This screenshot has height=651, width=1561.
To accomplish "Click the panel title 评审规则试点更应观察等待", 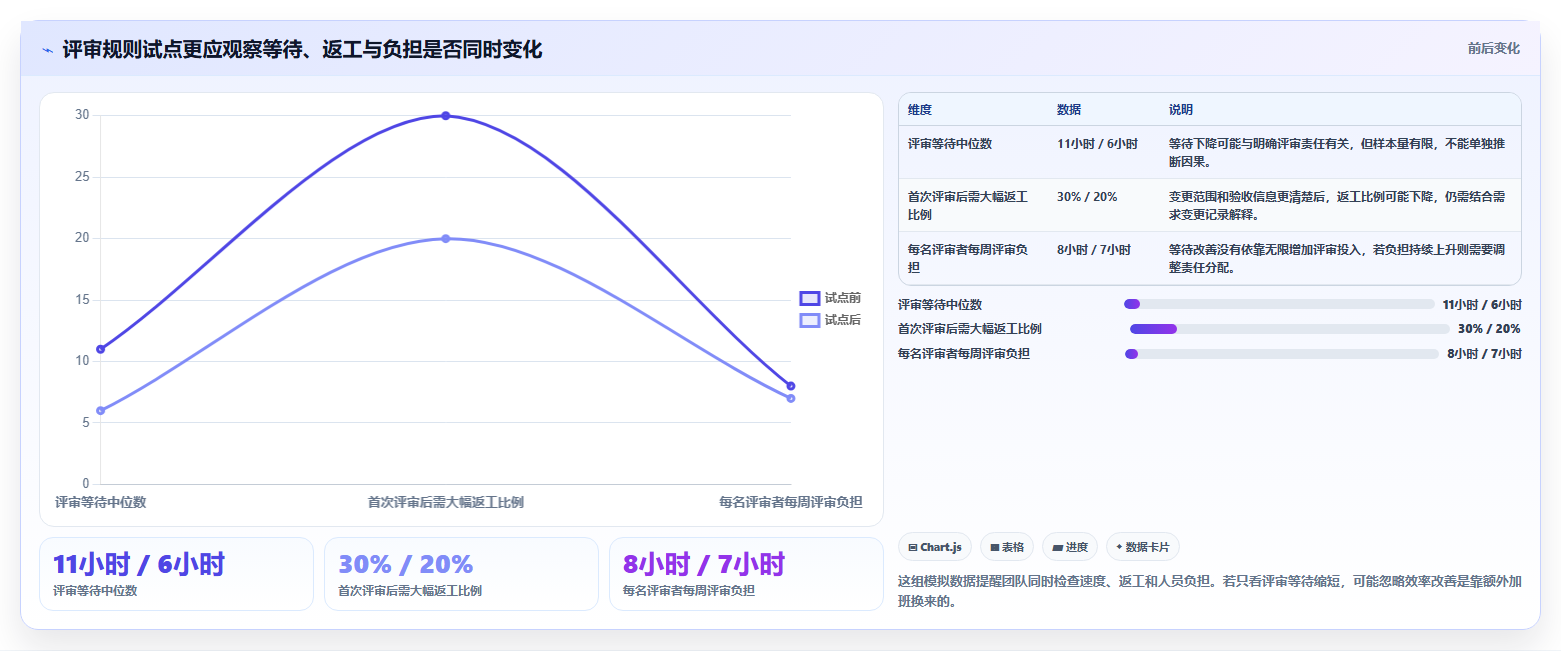I will pyautogui.click(x=302, y=50).
